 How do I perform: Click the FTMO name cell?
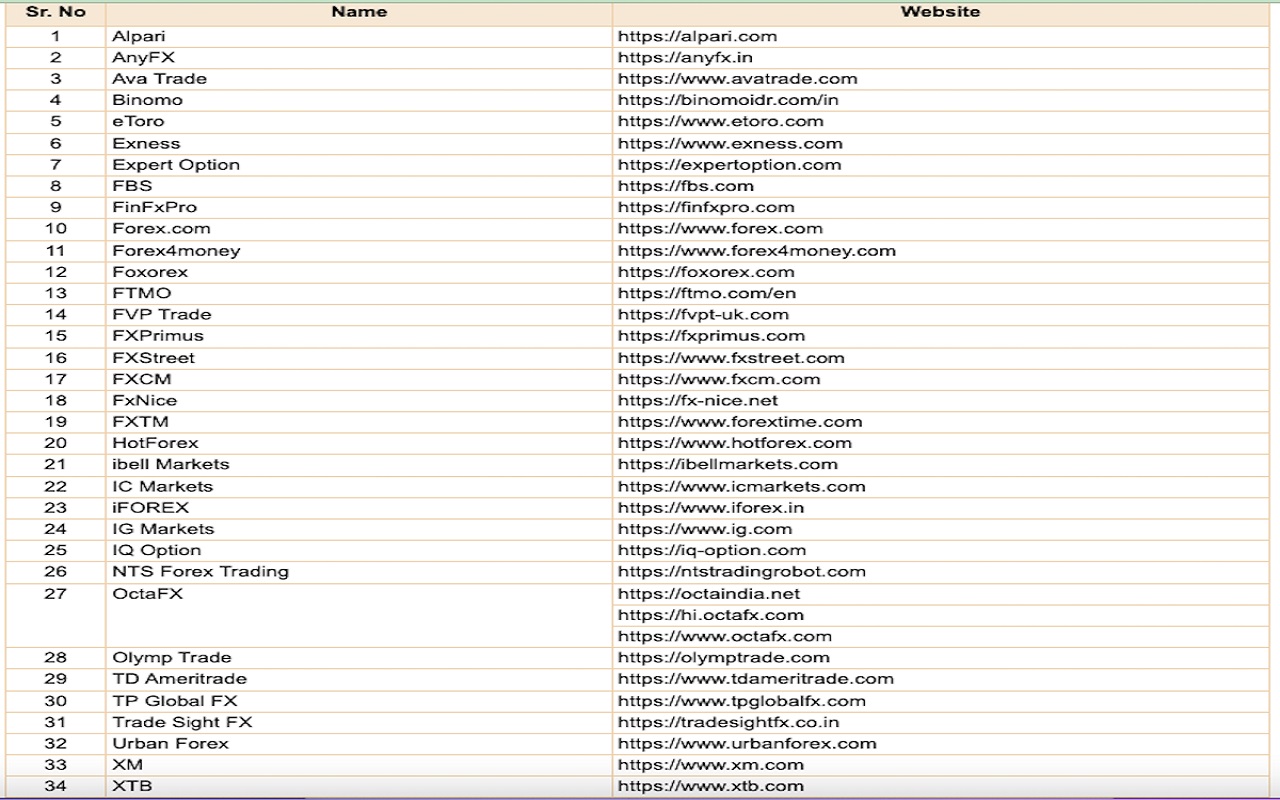pos(359,293)
